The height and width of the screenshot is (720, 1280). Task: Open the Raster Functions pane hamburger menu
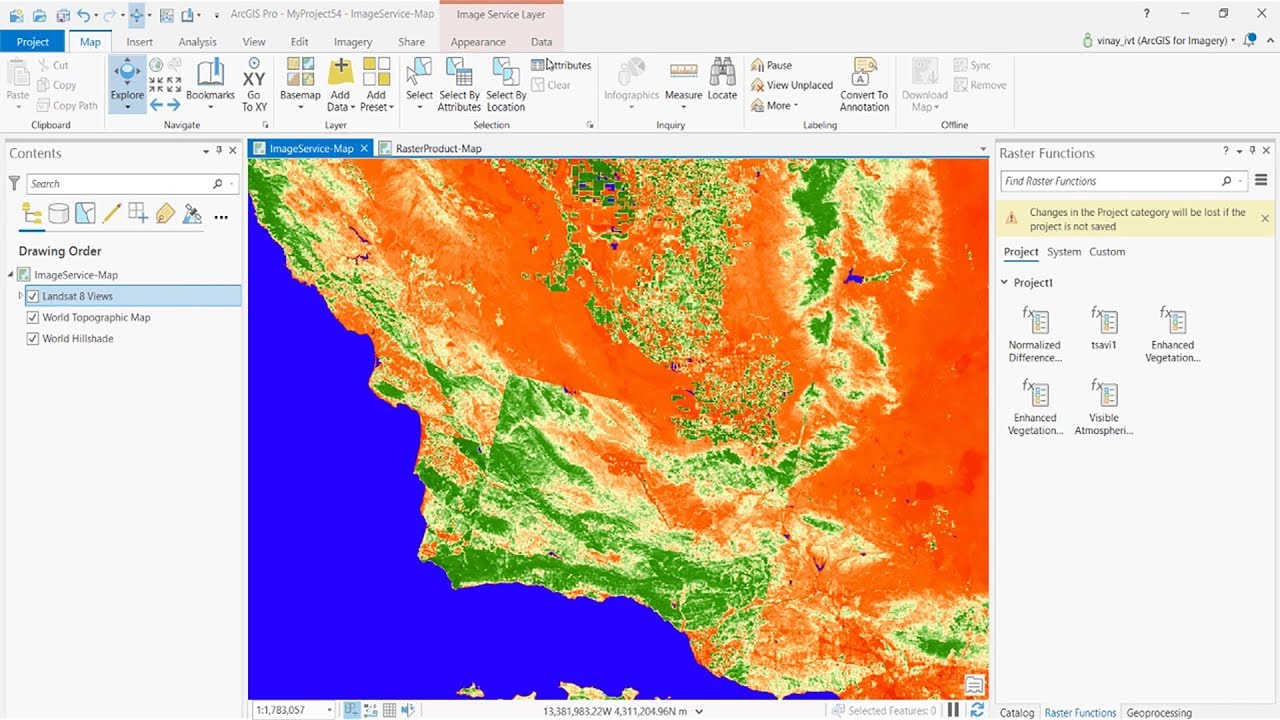(x=1261, y=181)
